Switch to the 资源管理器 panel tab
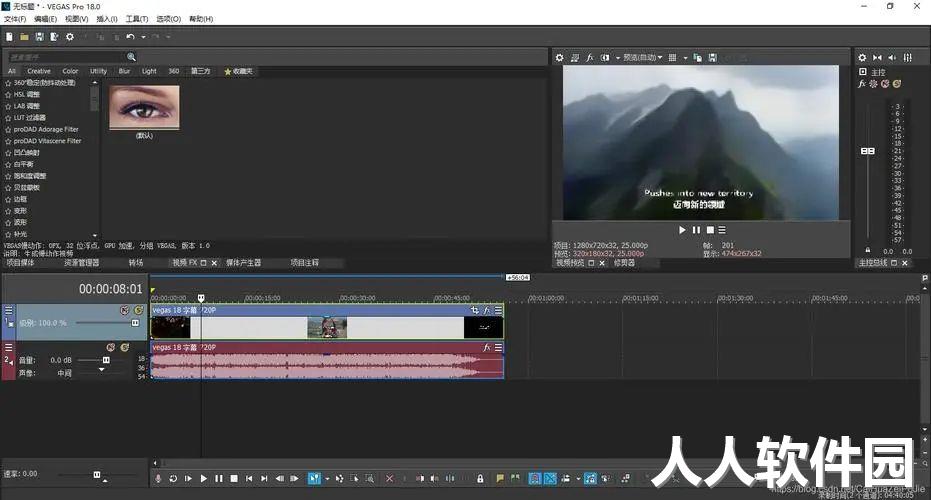This screenshot has height=500, width=931. (81, 262)
